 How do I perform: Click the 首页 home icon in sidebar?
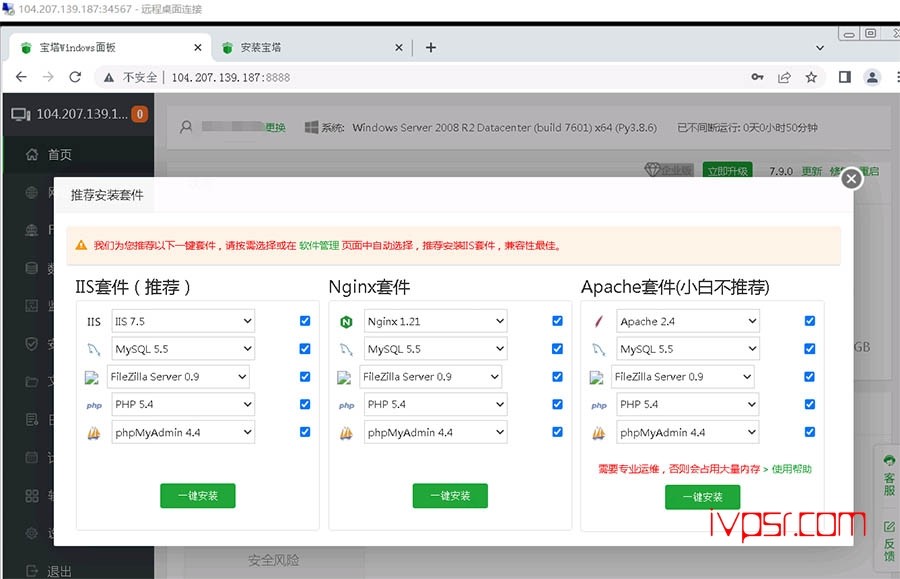point(32,154)
